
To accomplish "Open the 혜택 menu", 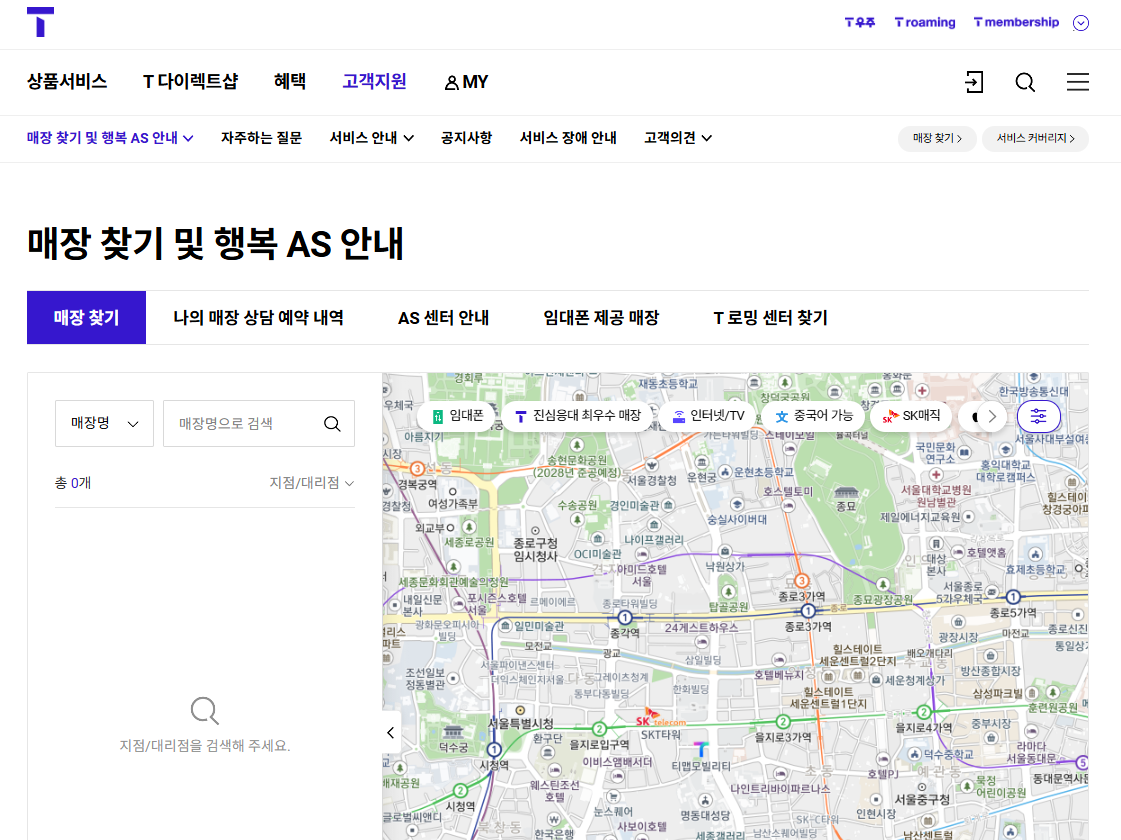I will click(x=290, y=81).
